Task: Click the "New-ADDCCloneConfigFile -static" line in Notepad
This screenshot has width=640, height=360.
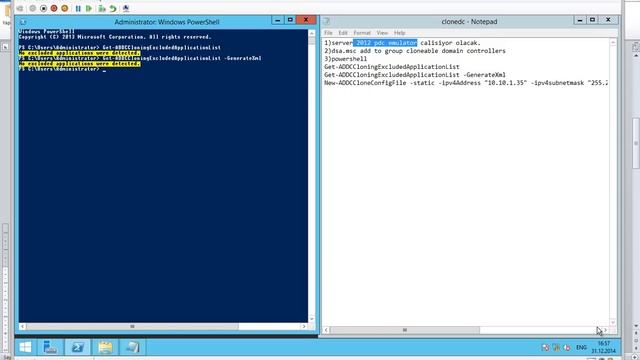Action: coord(466,83)
